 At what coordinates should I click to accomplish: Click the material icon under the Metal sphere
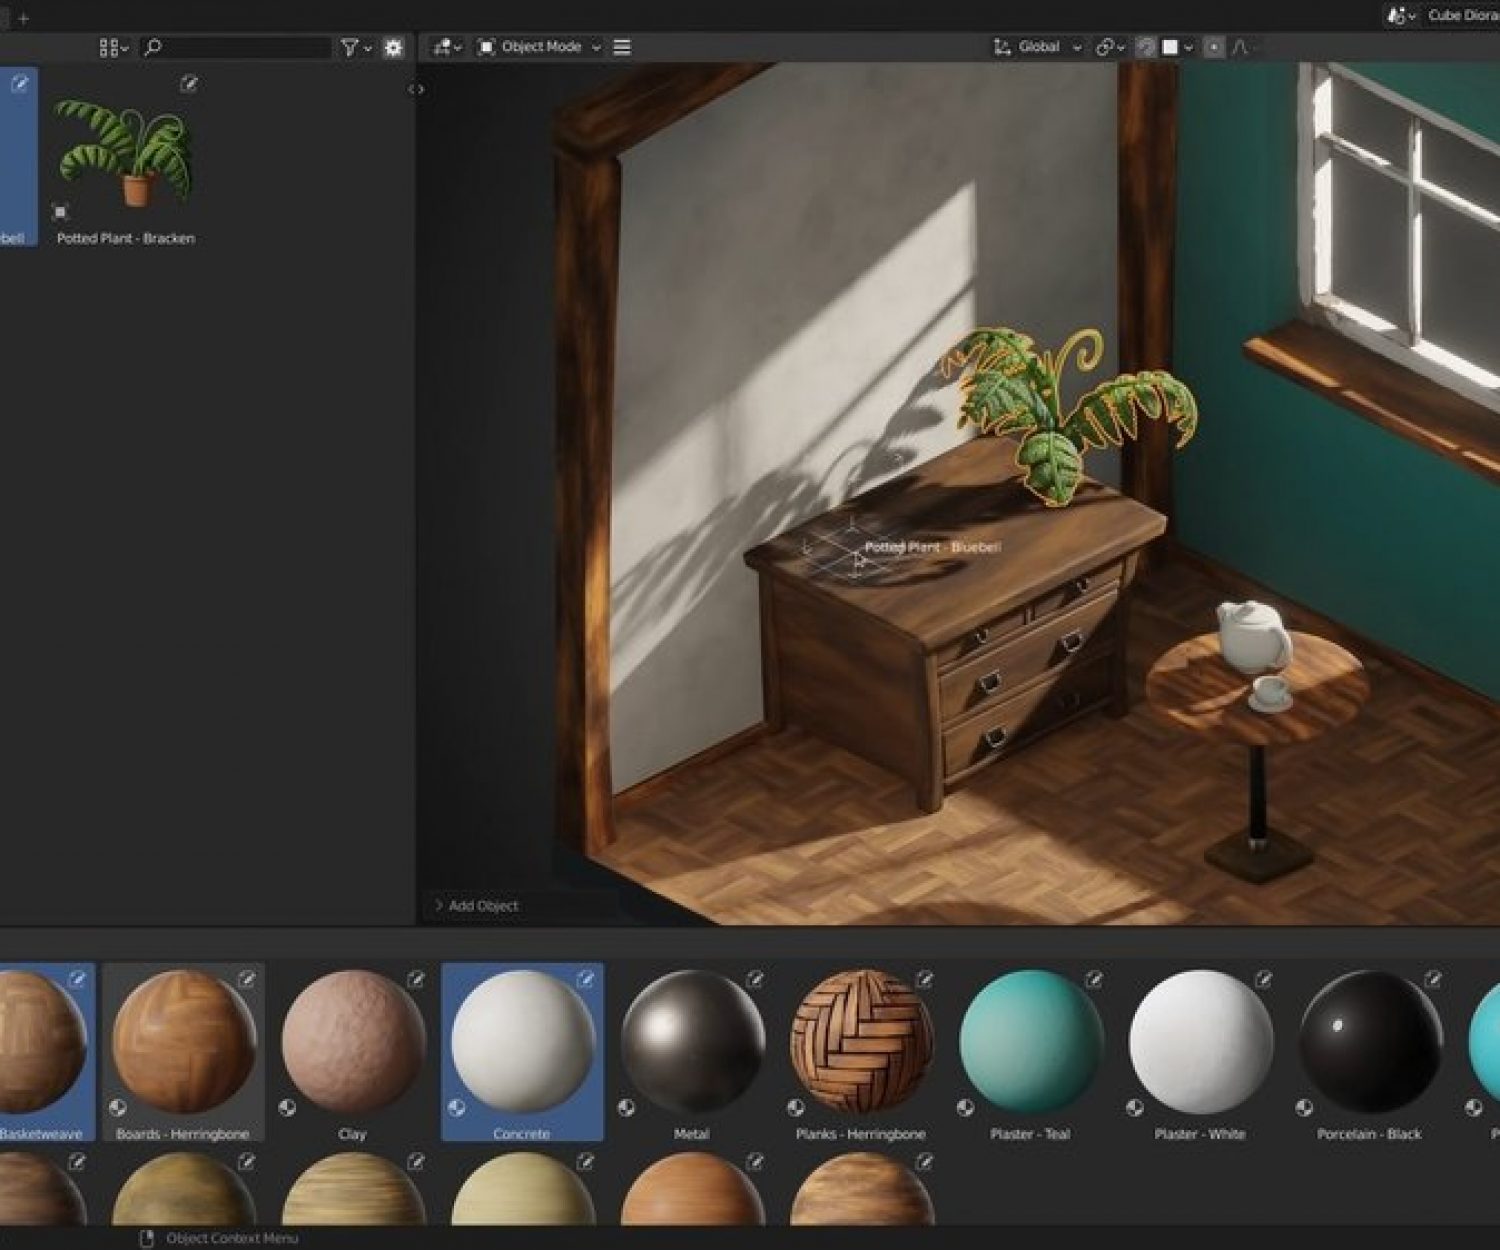(626, 1107)
